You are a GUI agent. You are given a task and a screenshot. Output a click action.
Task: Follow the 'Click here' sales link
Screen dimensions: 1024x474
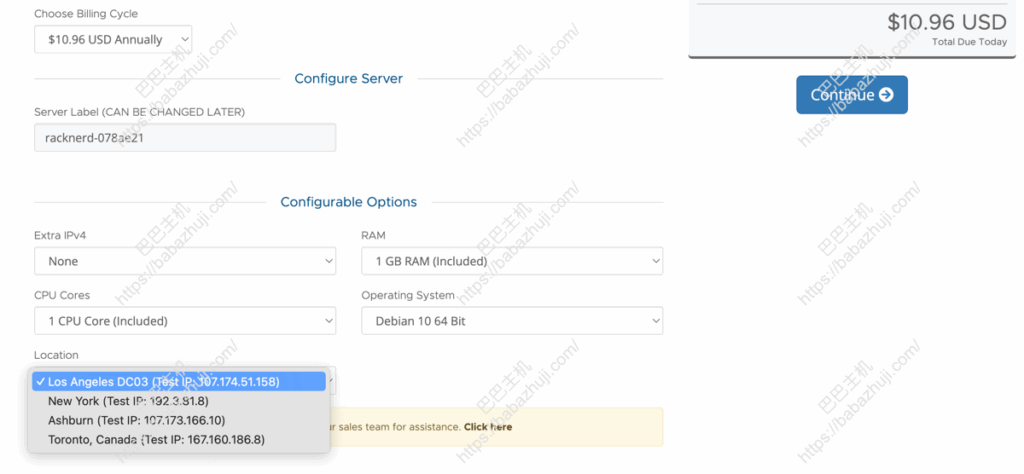(x=488, y=427)
